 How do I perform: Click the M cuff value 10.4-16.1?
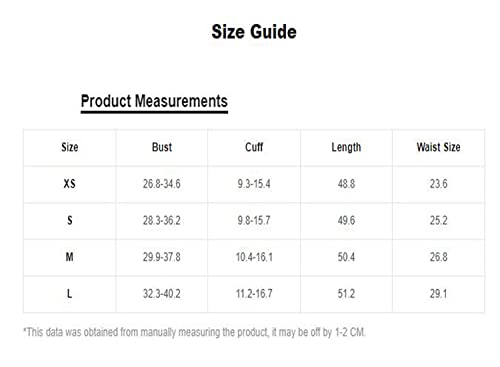(x=254, y=257)
